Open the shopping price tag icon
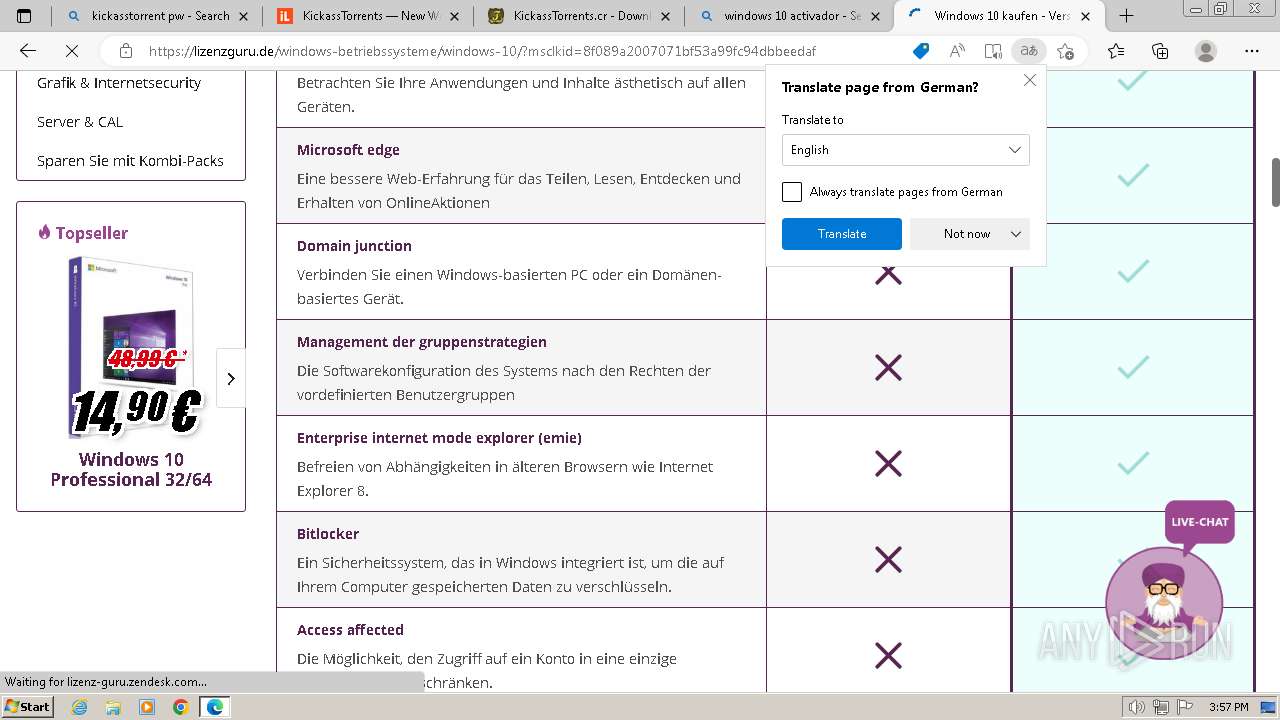The width and height of the screenshot is (1280, 720). [x=921, y=51]
